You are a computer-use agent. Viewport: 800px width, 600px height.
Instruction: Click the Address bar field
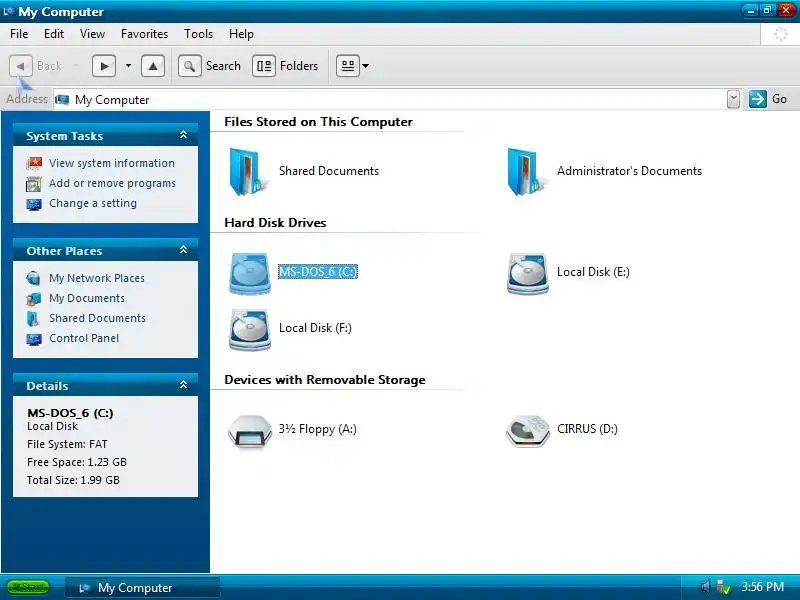tap(390, 99)
